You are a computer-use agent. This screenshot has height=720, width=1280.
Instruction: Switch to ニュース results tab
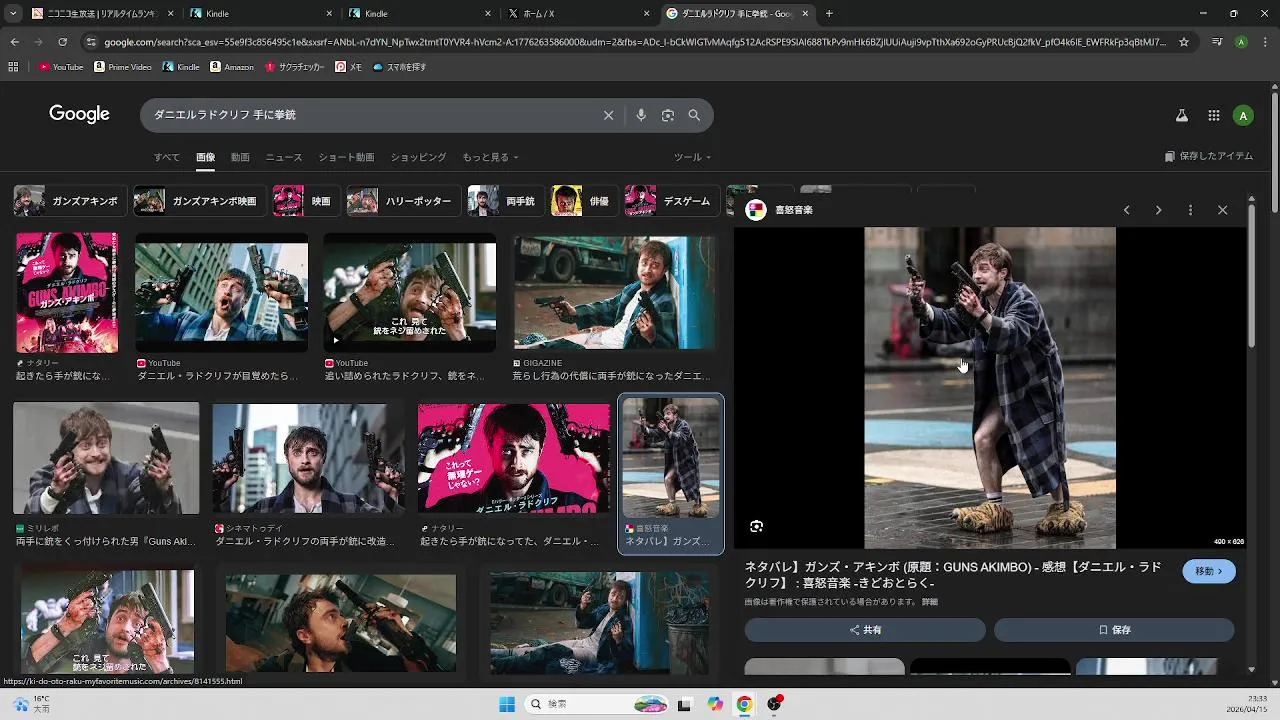[284, 157]
